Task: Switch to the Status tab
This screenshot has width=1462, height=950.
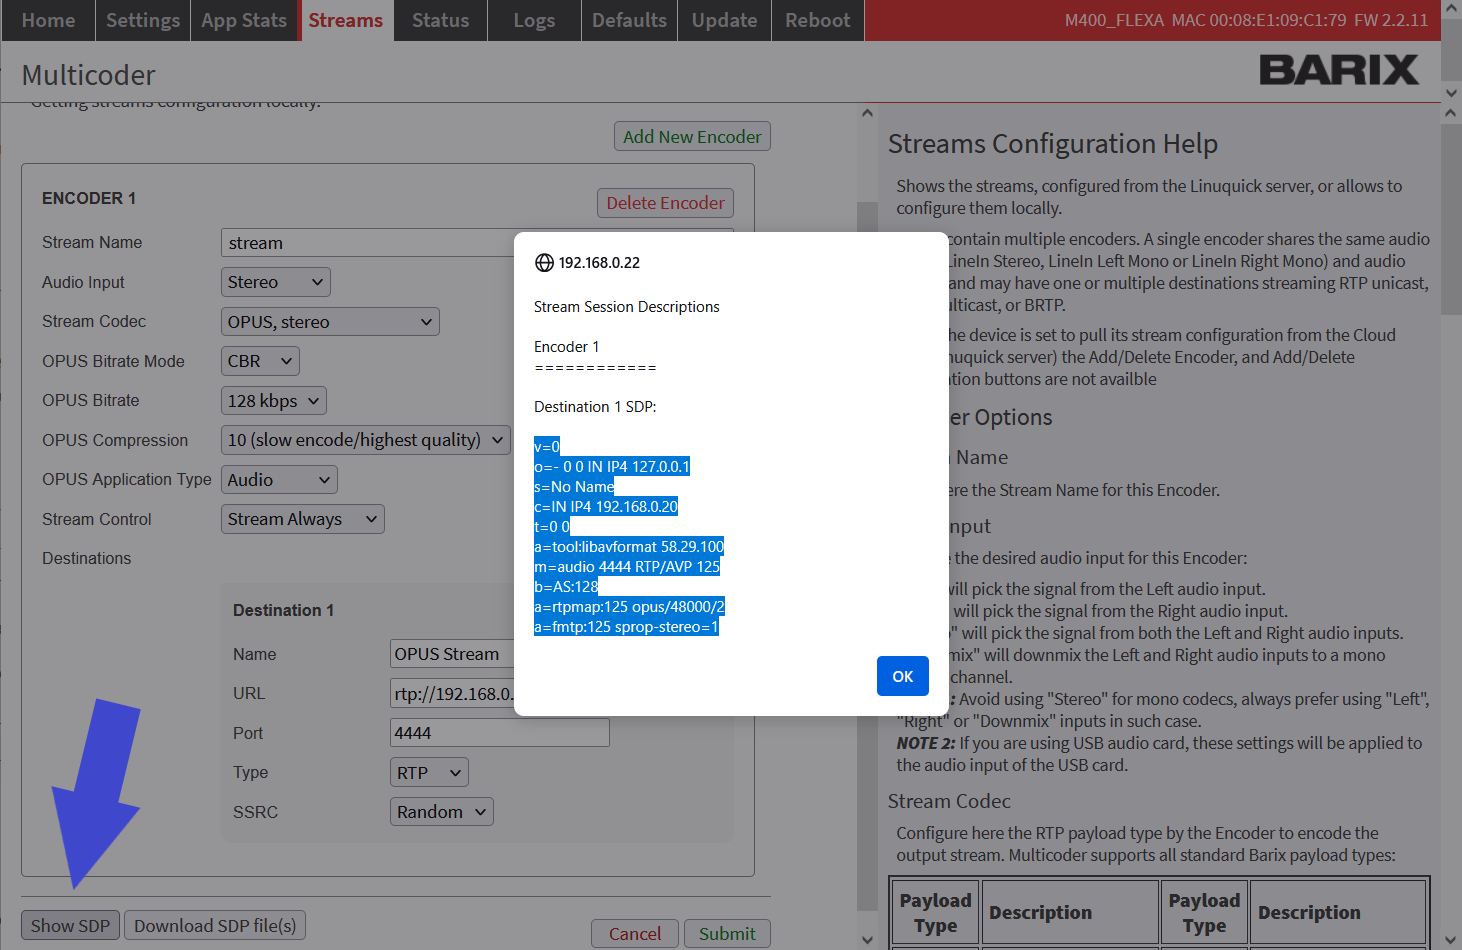Action: (x=440, y=20)
